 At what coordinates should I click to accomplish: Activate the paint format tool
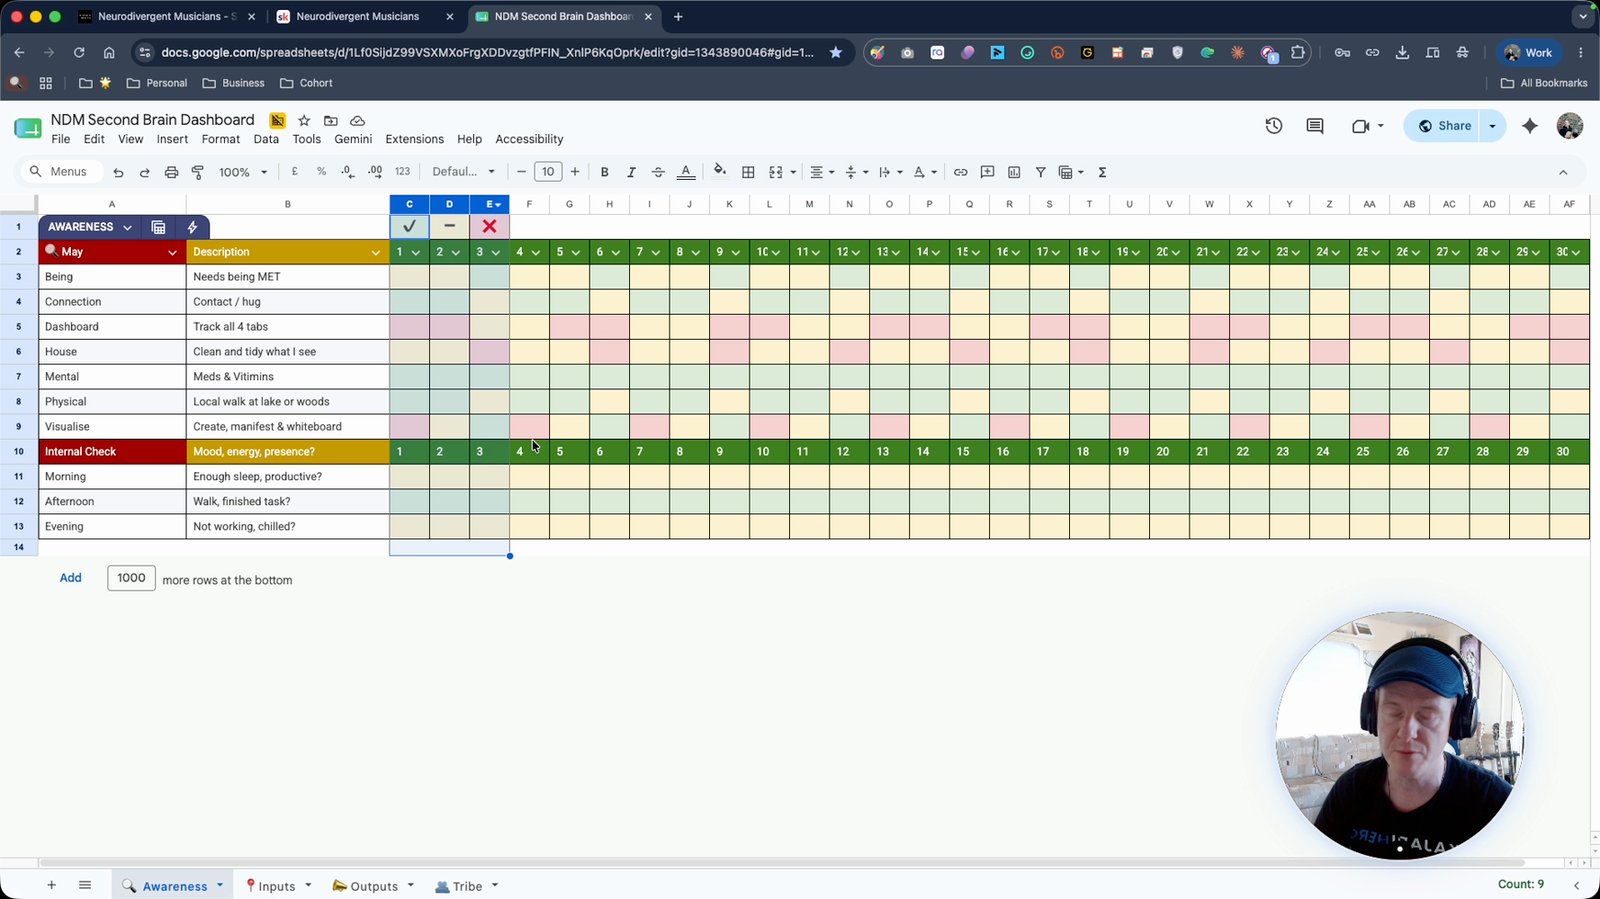(198, 172)
